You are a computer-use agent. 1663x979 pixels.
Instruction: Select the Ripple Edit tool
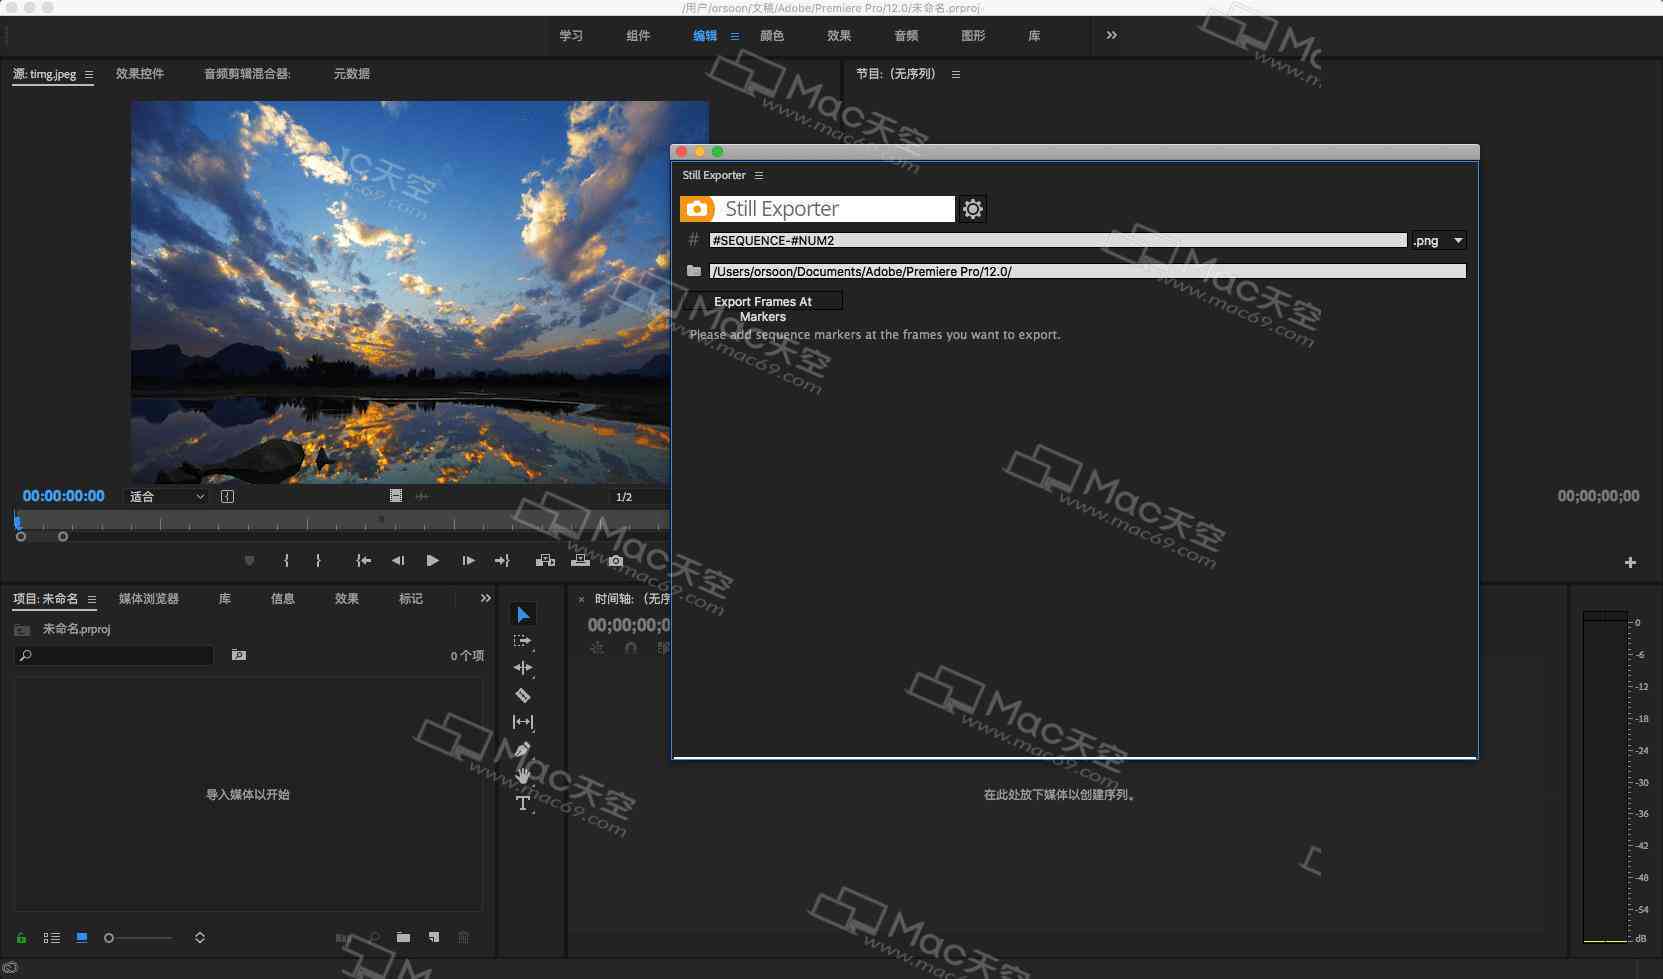pos(522,668)
